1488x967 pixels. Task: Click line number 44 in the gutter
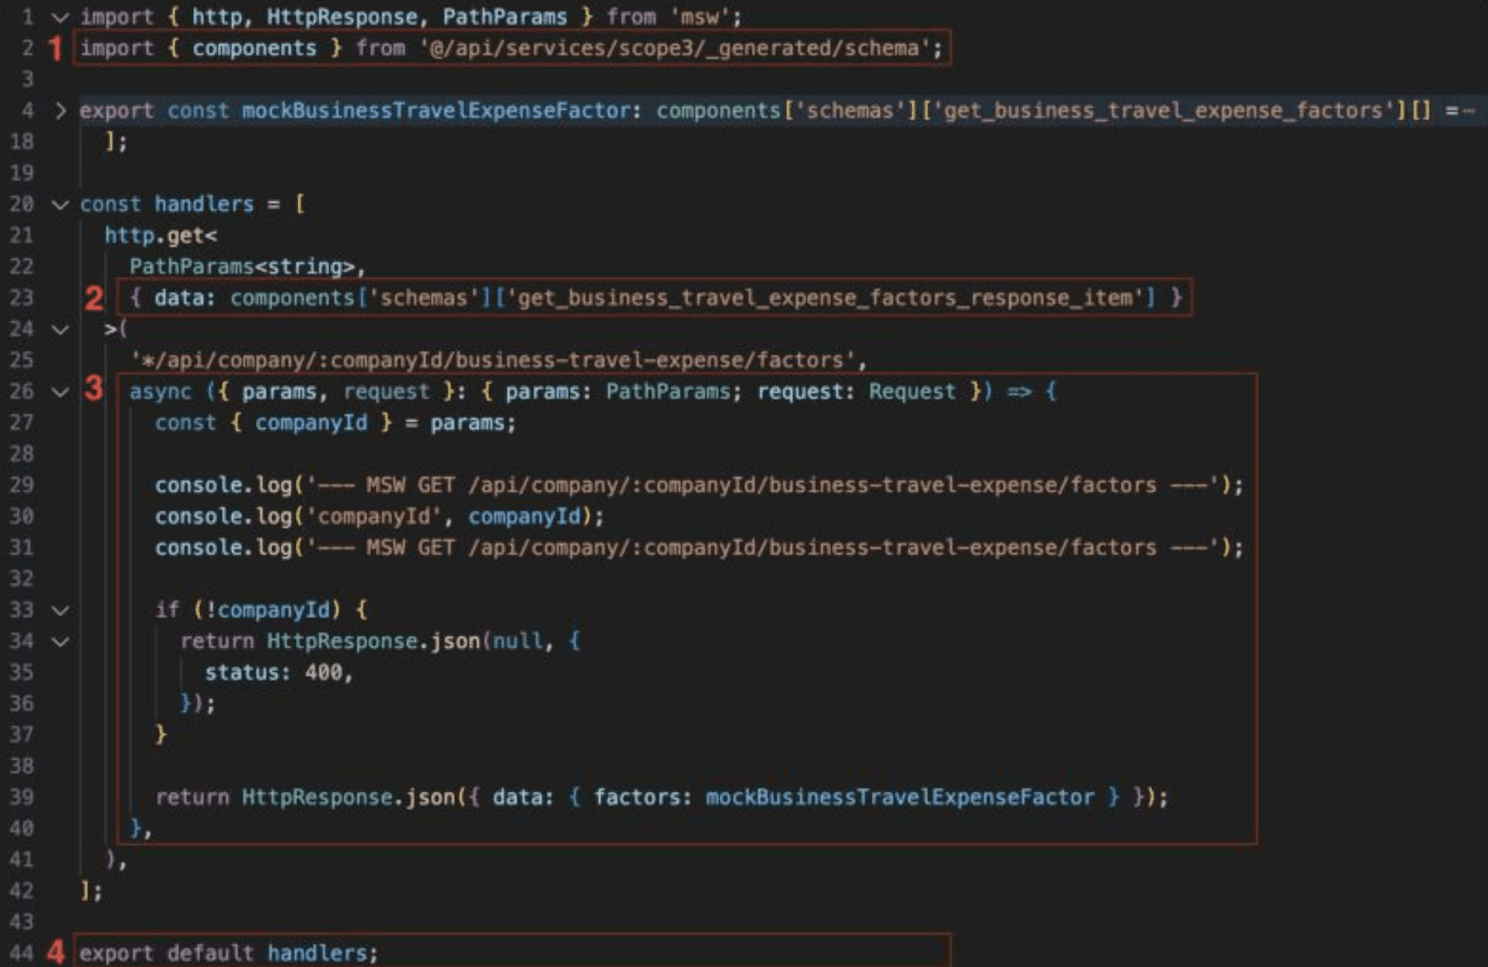click(22, 953)
